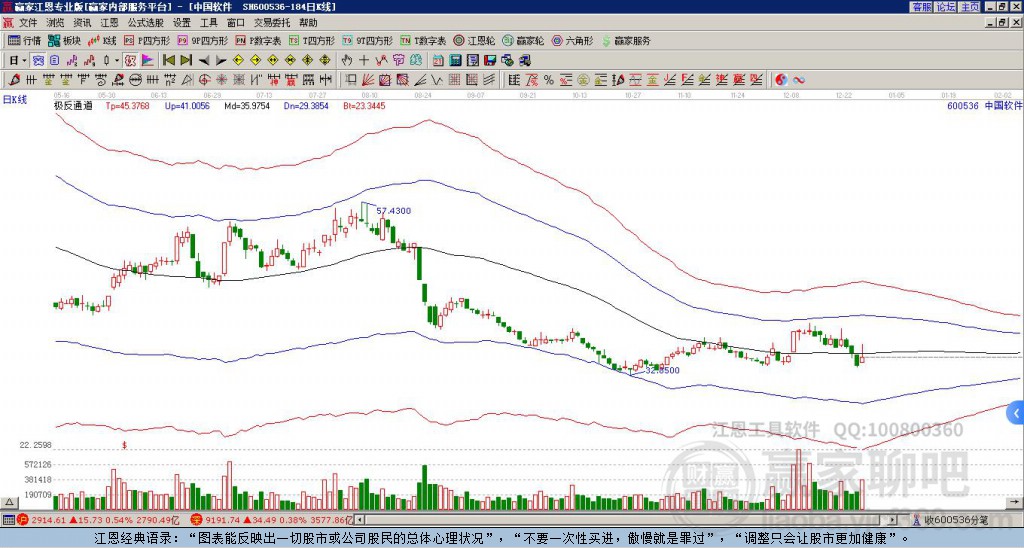
Task: Click the 主页 homepage link
Action: 970,7
